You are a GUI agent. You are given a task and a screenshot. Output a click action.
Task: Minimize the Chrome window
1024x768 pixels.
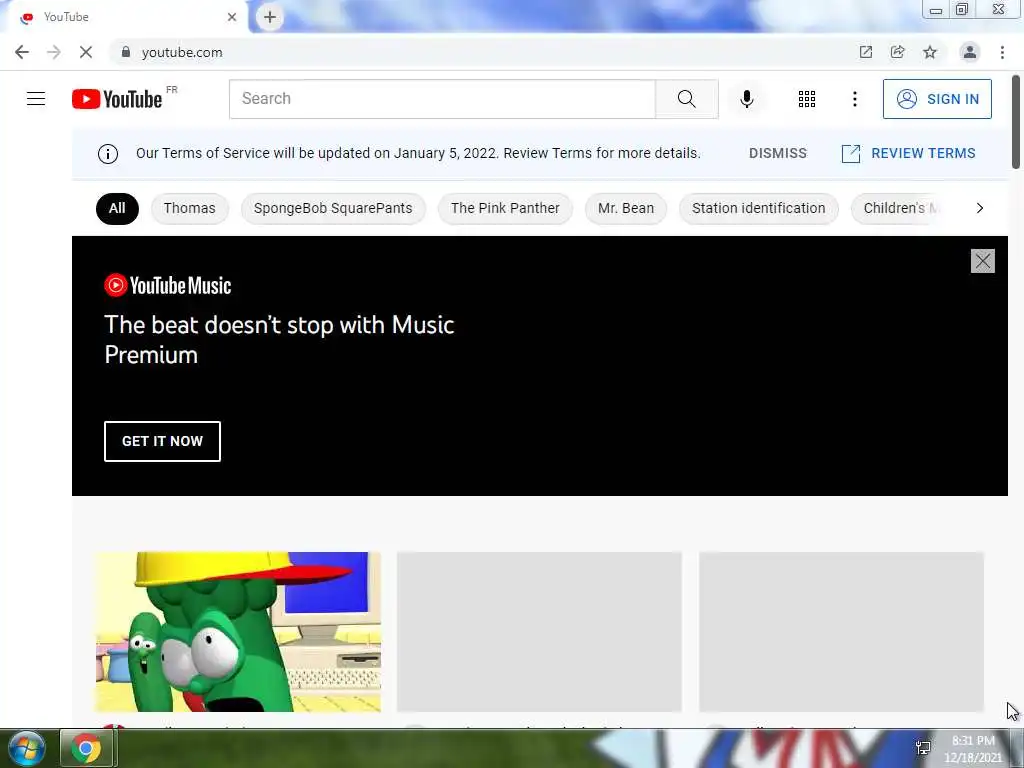(x=935, y=10)
